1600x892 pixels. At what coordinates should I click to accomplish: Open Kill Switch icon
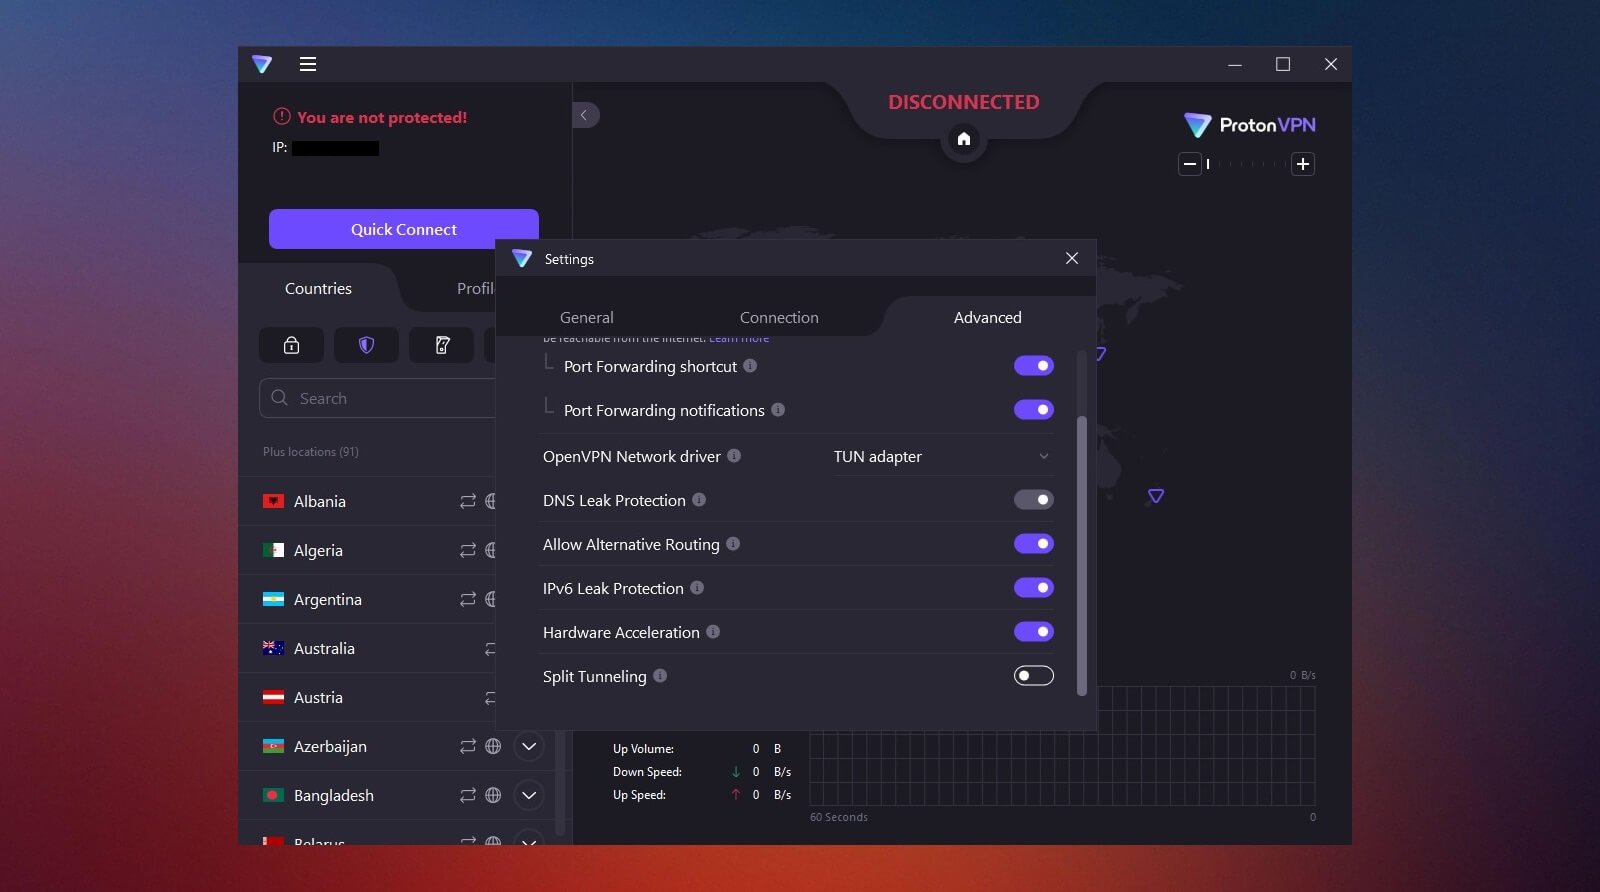coord(441,345)
